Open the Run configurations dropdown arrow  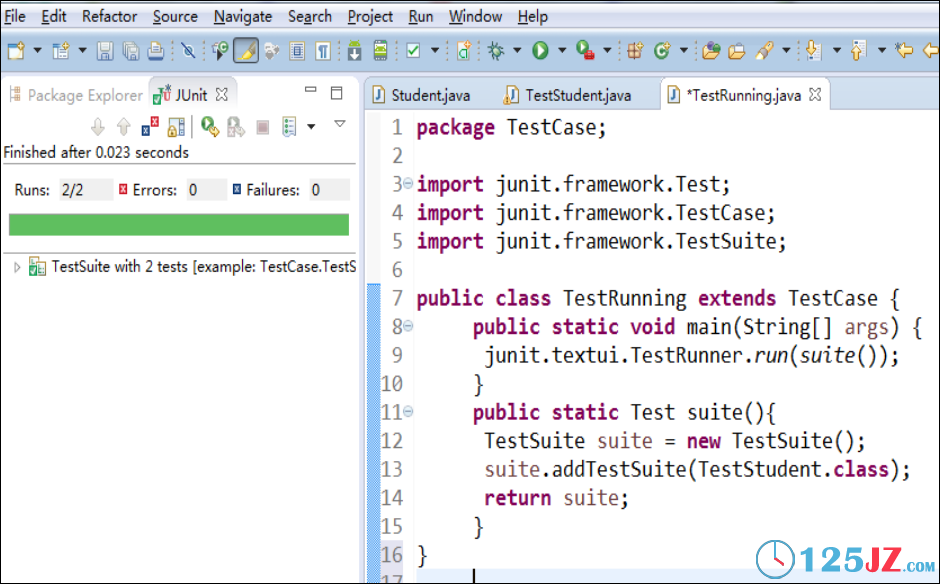click(562, 50)
